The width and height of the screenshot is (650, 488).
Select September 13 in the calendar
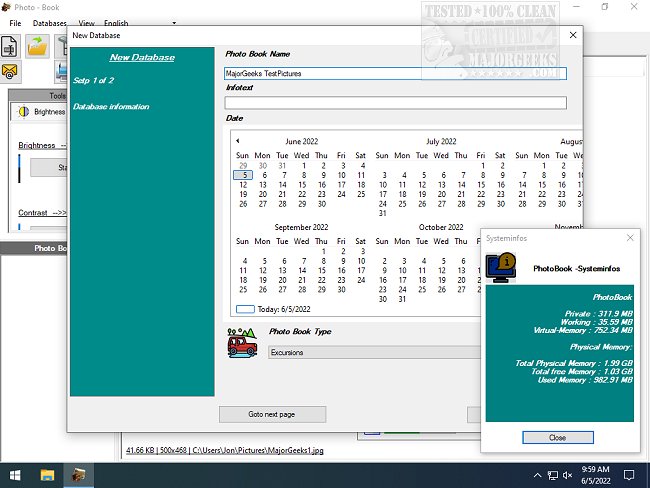282,270
